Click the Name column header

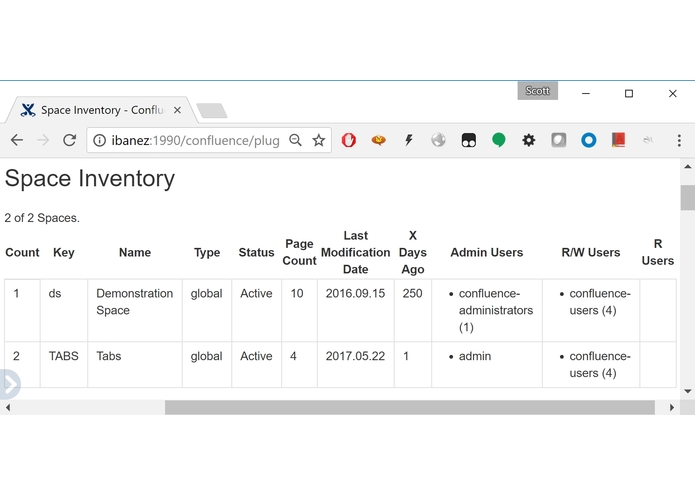[135, 253]
